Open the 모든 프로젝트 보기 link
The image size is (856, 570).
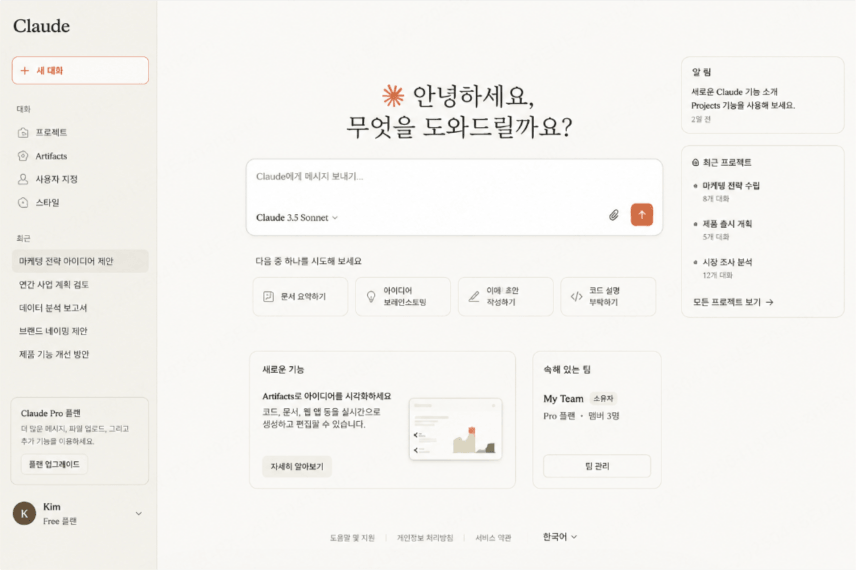click(x=733, y=302)
